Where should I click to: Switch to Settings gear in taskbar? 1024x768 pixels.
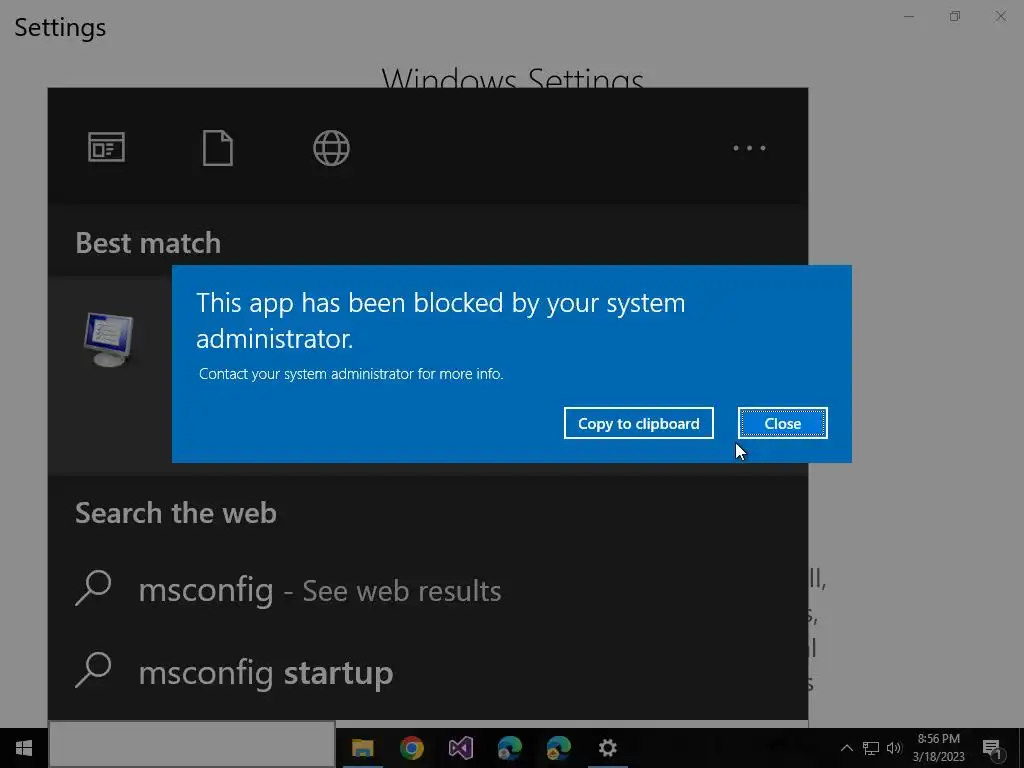point(607,748)
